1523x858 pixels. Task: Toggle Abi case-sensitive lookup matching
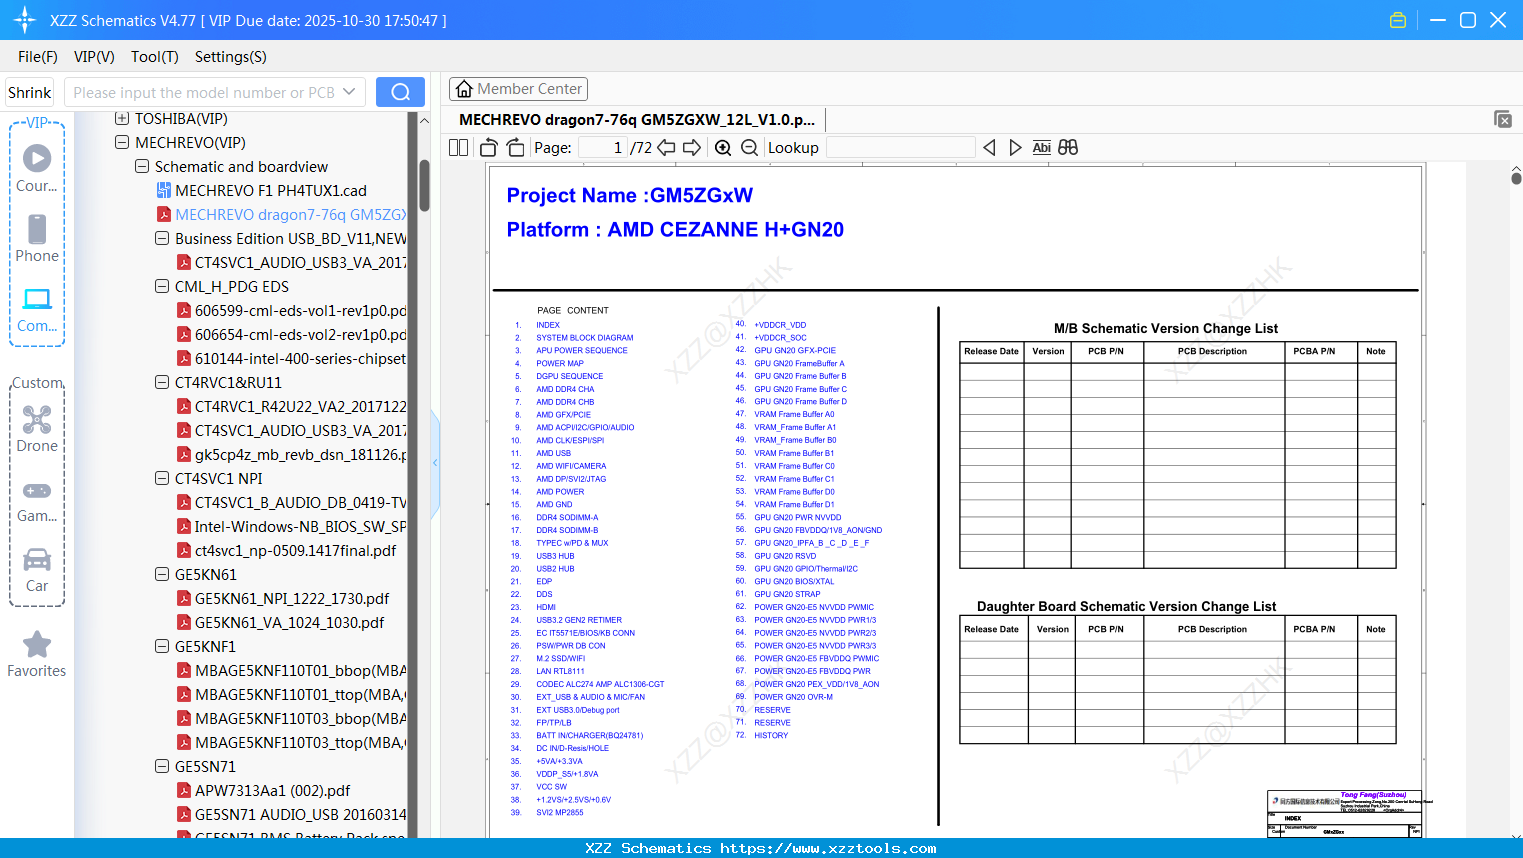[x=1043, y=147]
